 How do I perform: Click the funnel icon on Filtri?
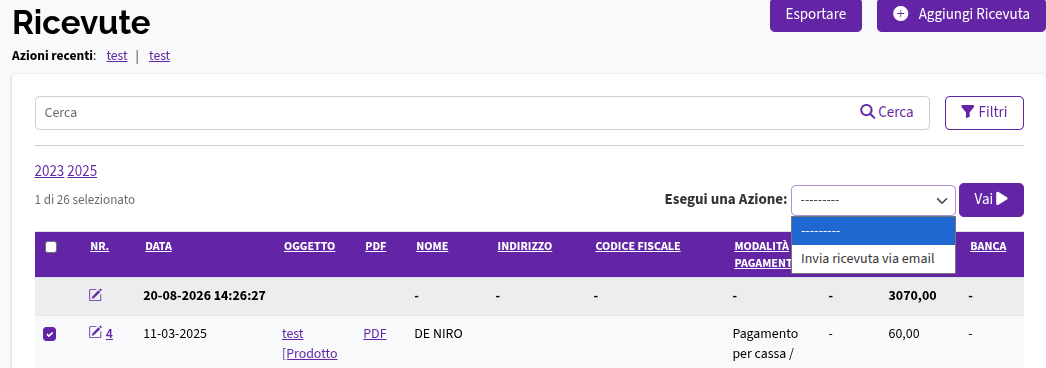(x=967, y=112)
